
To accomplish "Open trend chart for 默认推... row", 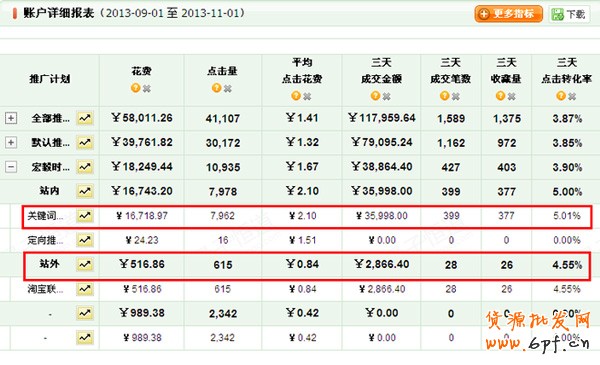I will pyautogui.click(x=85, y=142).
